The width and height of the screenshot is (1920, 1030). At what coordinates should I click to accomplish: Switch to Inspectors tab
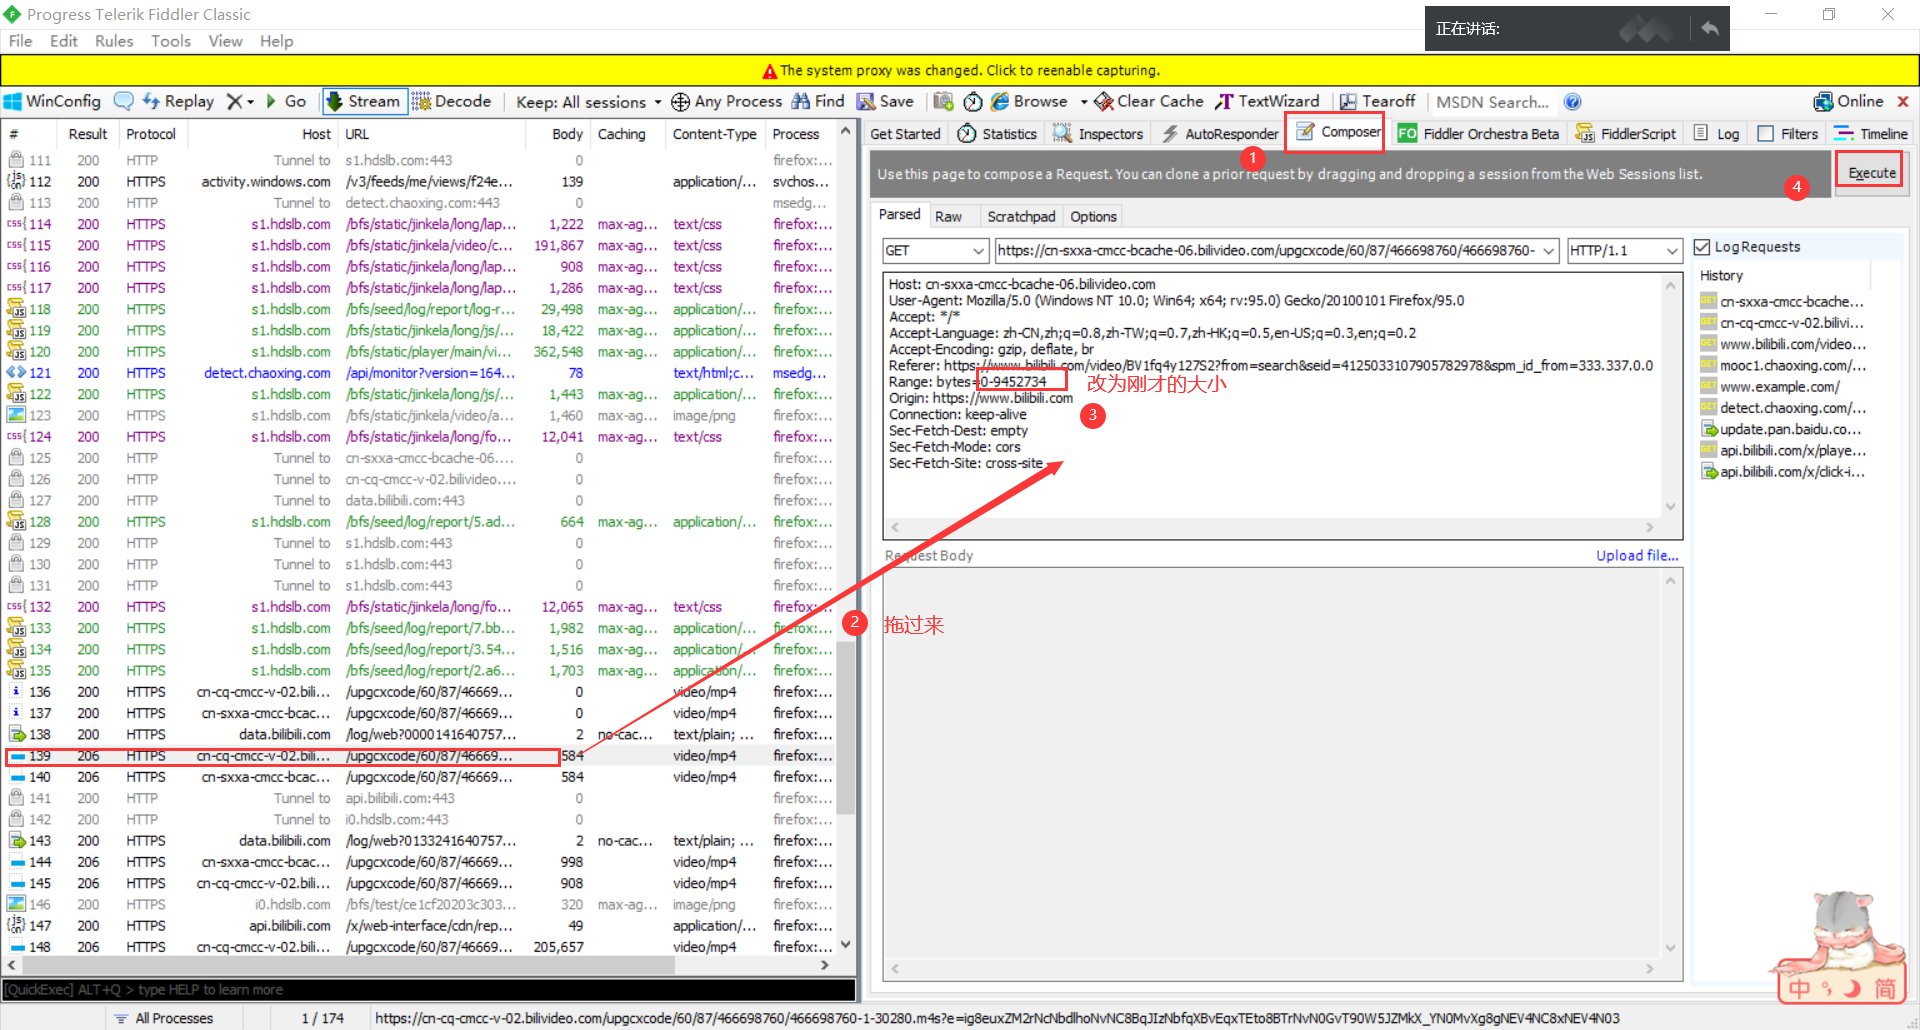pos(1098,134)
